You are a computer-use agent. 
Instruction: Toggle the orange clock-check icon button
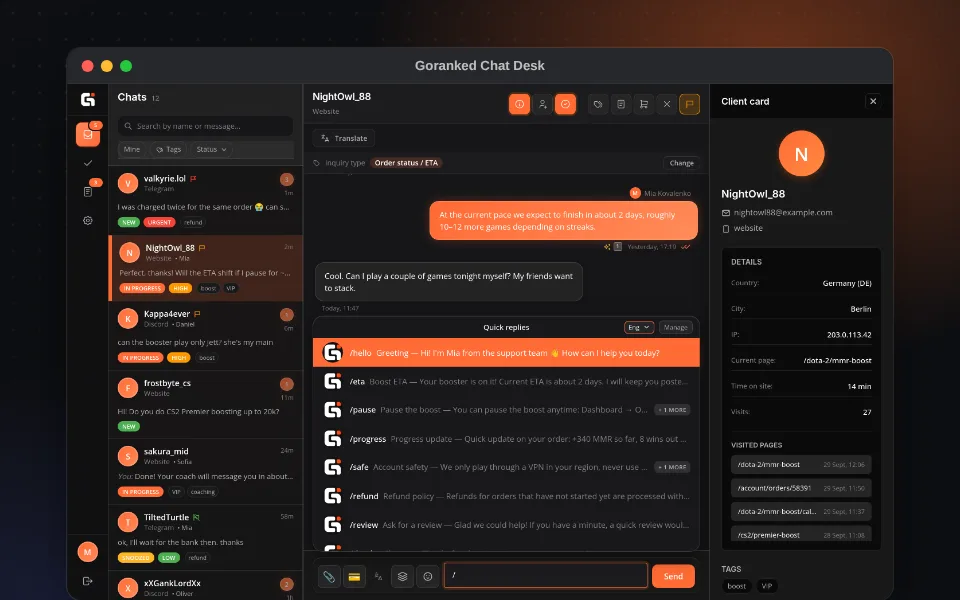pos(565,104)
